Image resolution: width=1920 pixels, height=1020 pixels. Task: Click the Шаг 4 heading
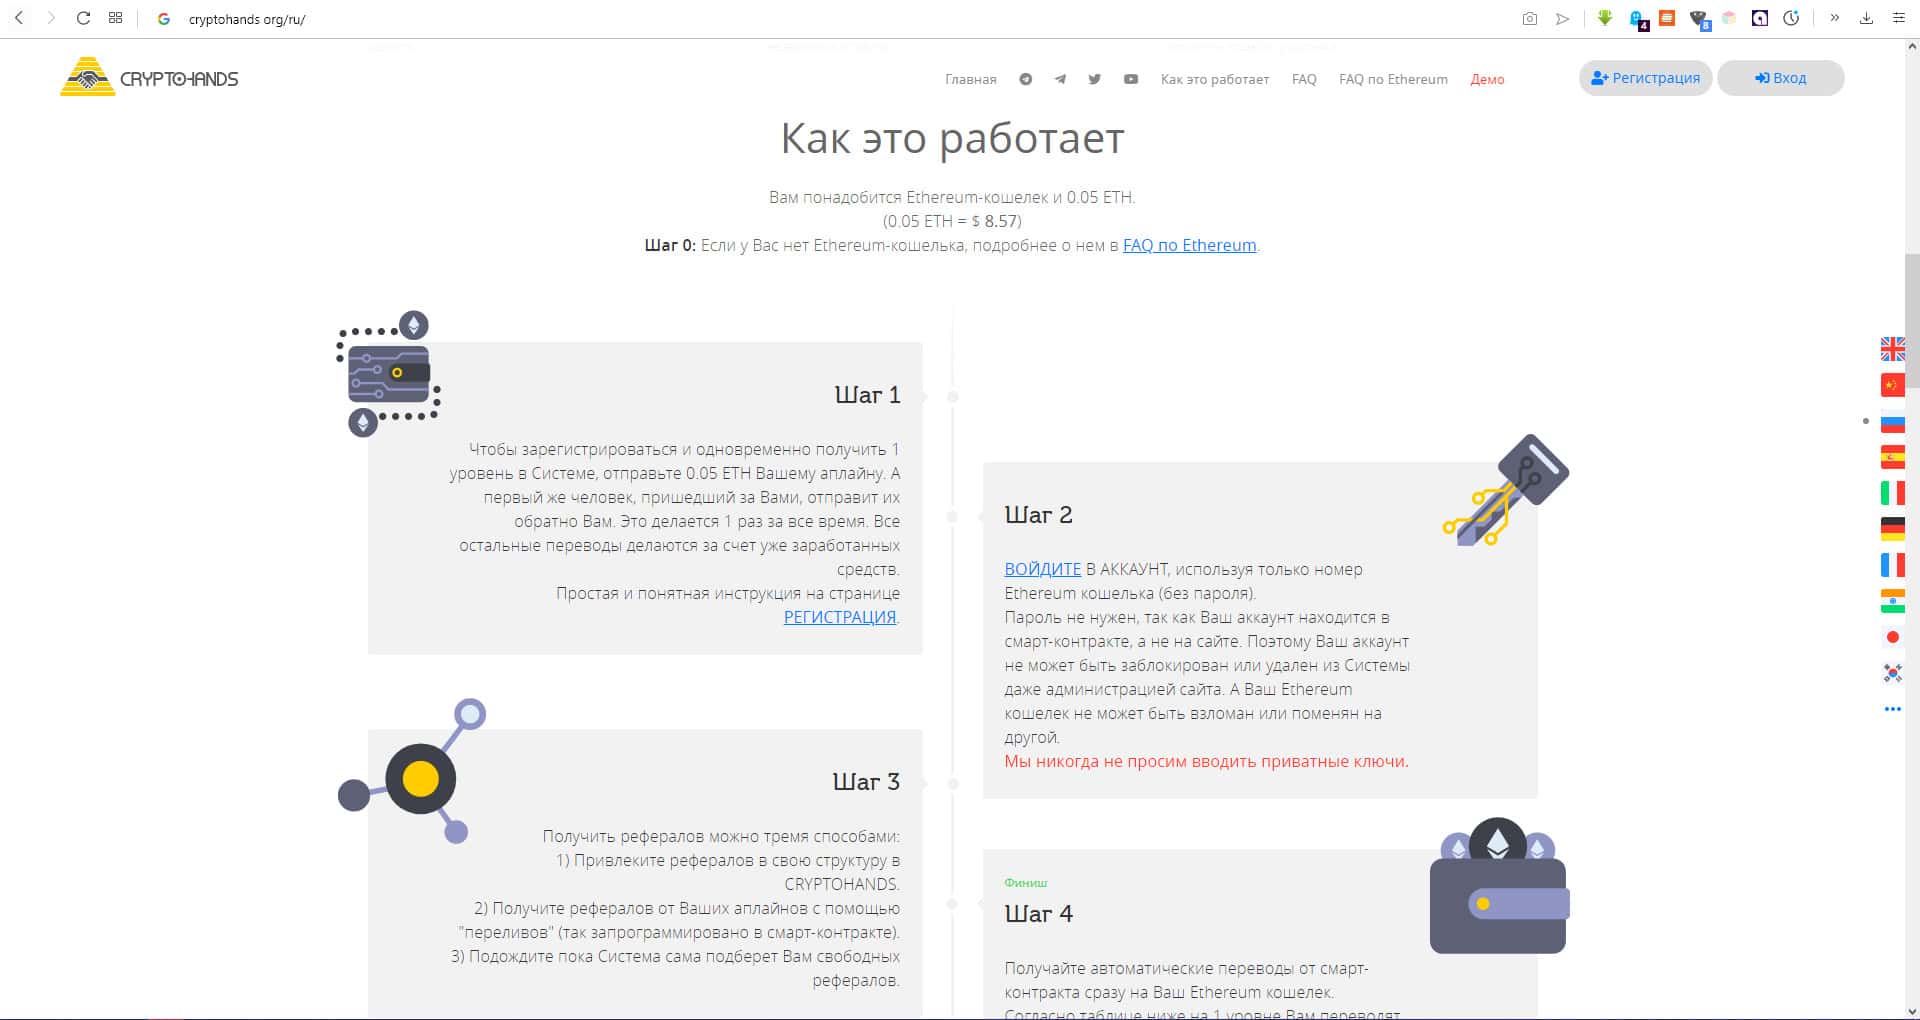pyautogui.click(x=1038, y=914)
